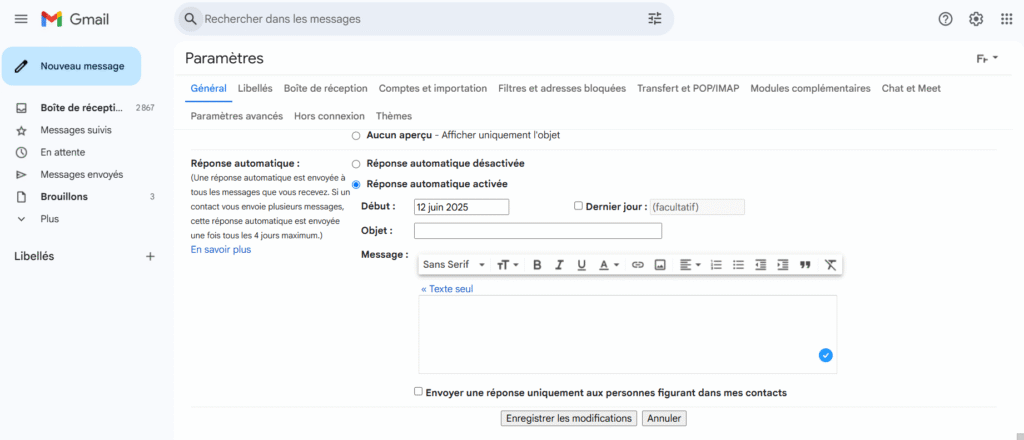
Task: Enable the 'Dernier jour' checkbox
Action: click(578, 206)
